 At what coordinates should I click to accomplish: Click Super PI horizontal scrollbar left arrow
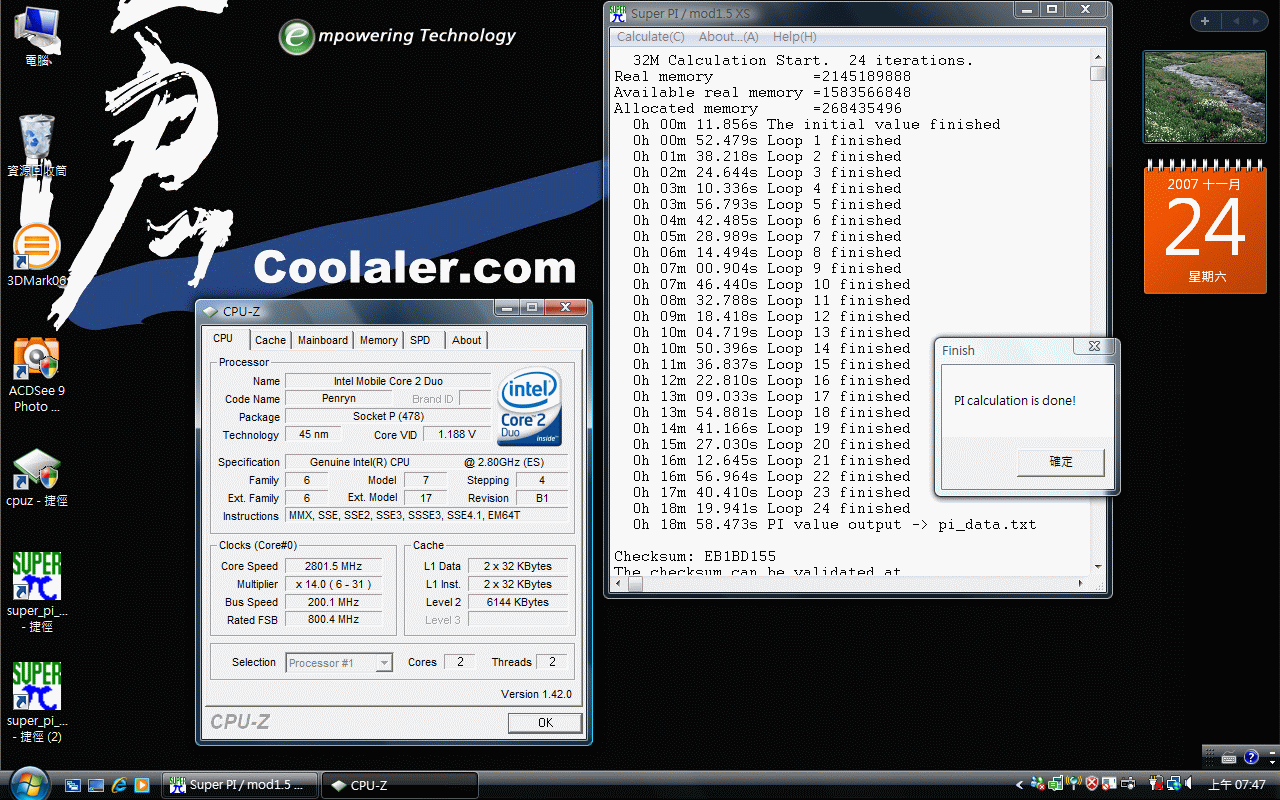(x=619, y=582)
